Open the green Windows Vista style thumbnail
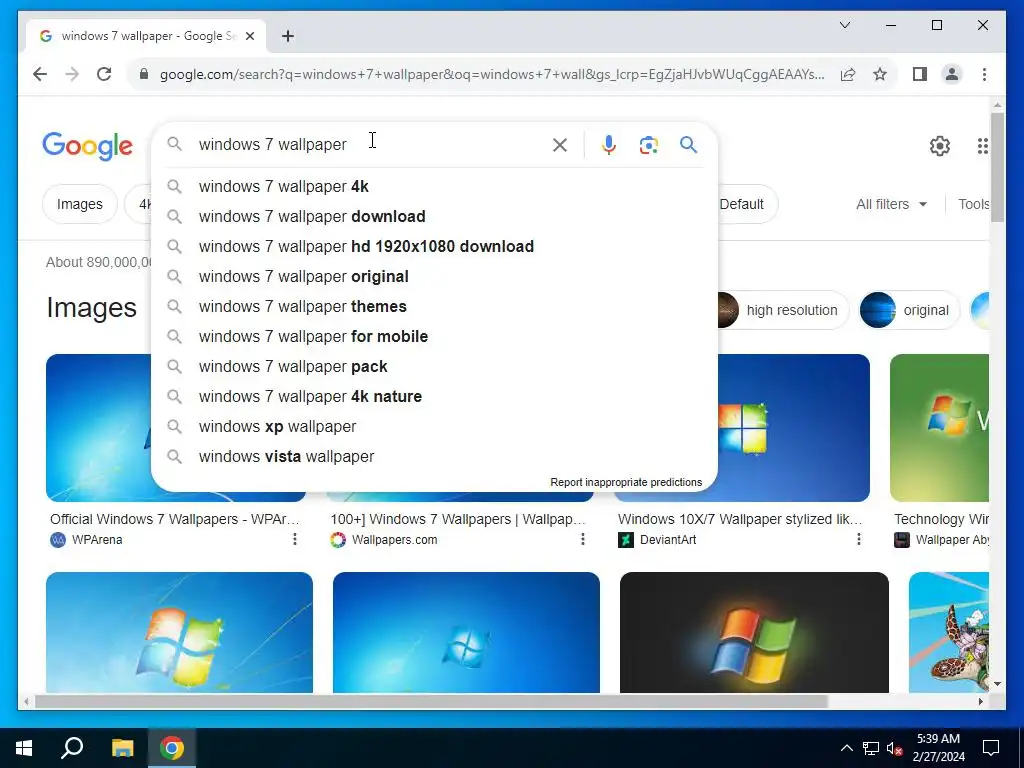This screenshot has width=1024, height=768. click(939, 428)
